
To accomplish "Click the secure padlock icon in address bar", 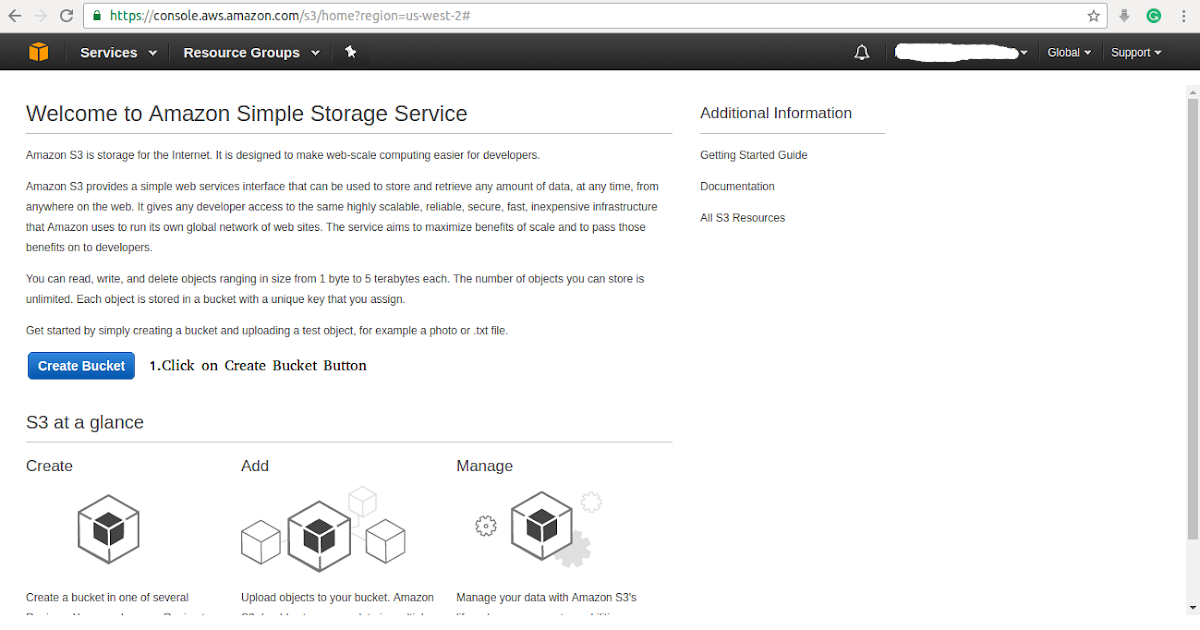I will click(97, 16).
